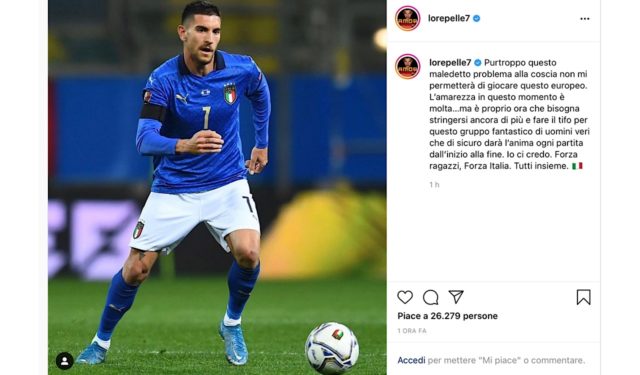Open lorepelle7 username in post header
The image size is (640, 375).
point(449,18)
